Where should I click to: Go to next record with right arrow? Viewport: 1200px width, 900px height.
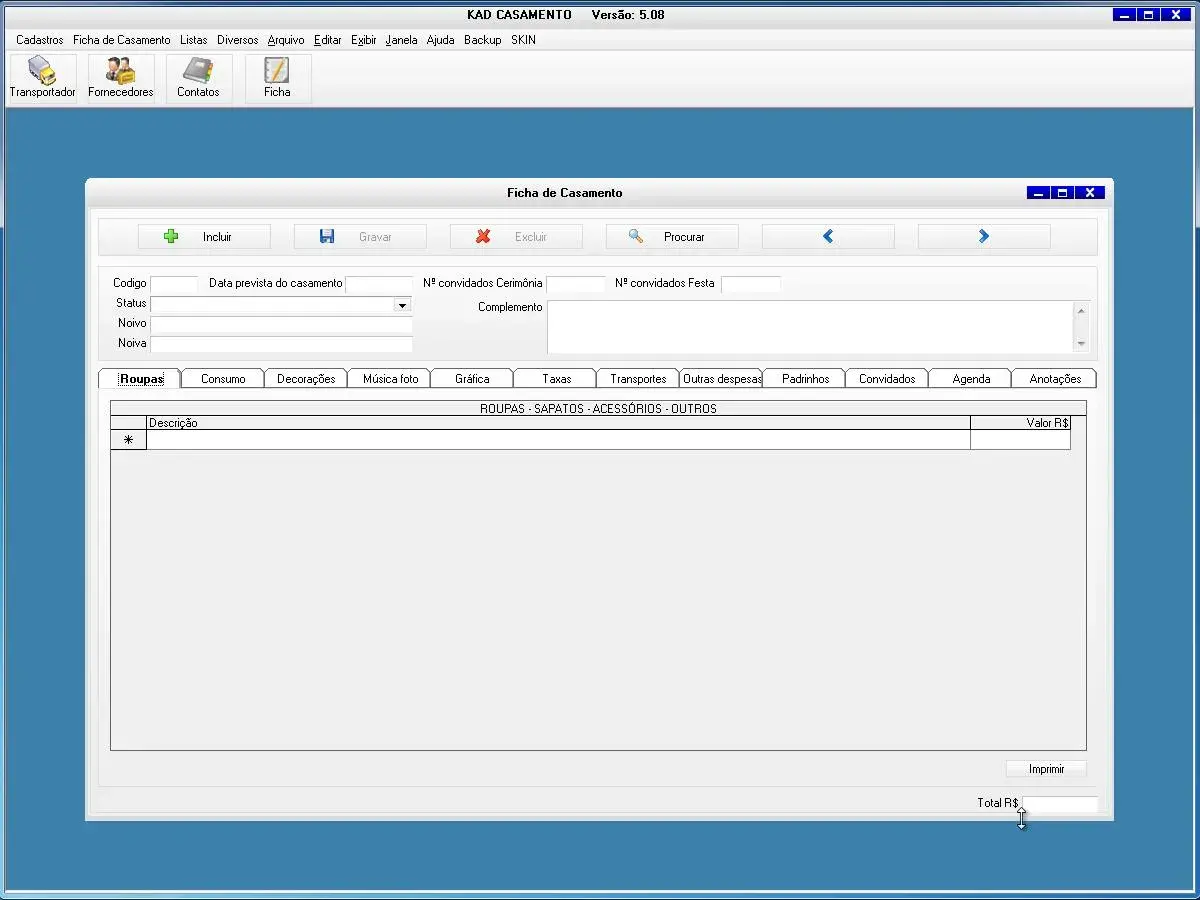984,237
